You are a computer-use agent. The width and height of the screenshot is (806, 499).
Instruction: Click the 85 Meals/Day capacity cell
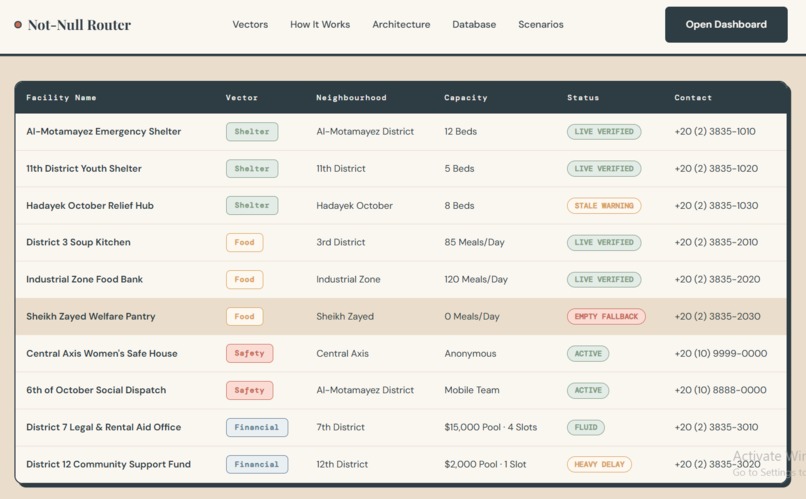pos(474,242)
